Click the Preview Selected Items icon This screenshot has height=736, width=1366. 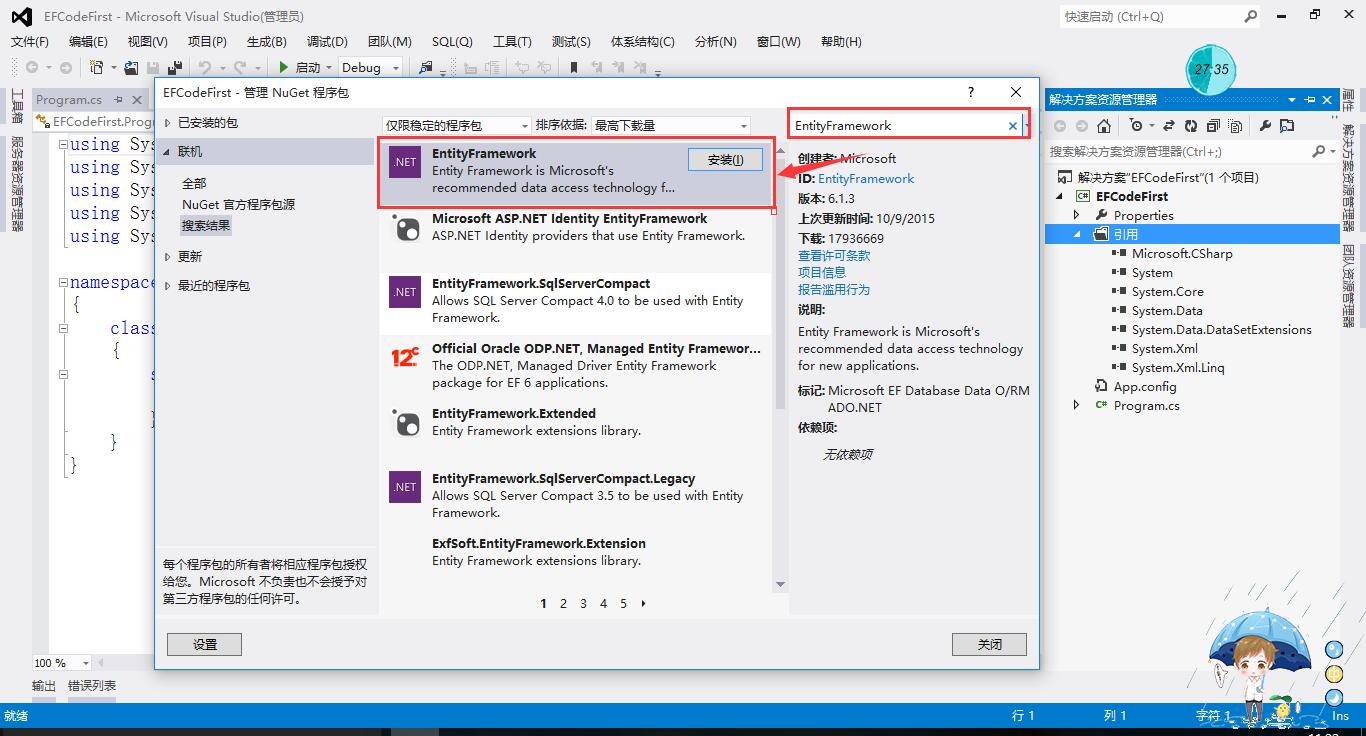(1287, 126)
